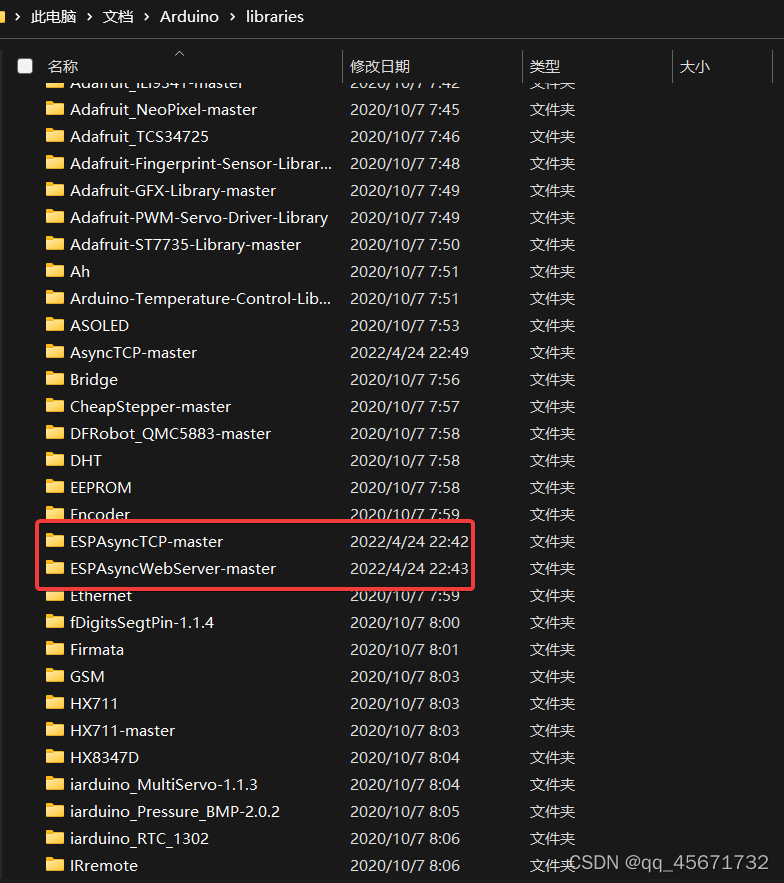Click the folder icon of EEPROM
Viewport: 784px width, 883px height.
click(55, 487)
